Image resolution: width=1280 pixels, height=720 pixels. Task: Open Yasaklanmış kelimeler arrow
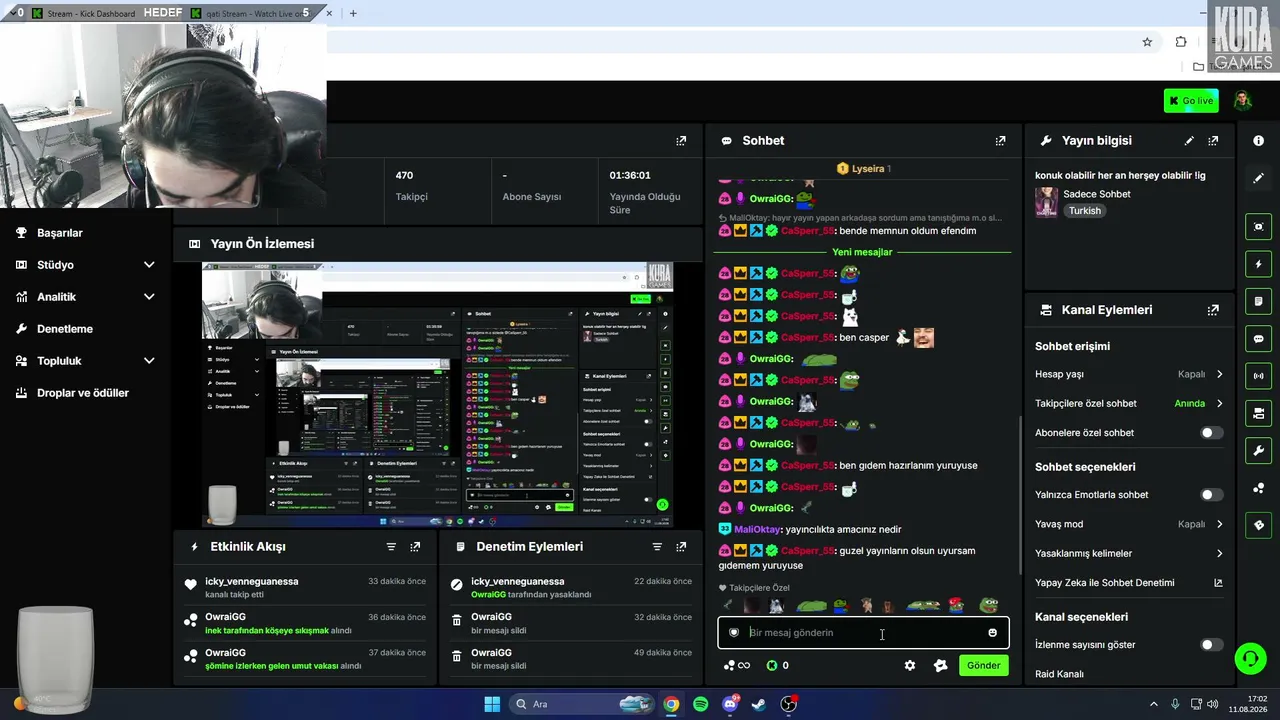1219,553
